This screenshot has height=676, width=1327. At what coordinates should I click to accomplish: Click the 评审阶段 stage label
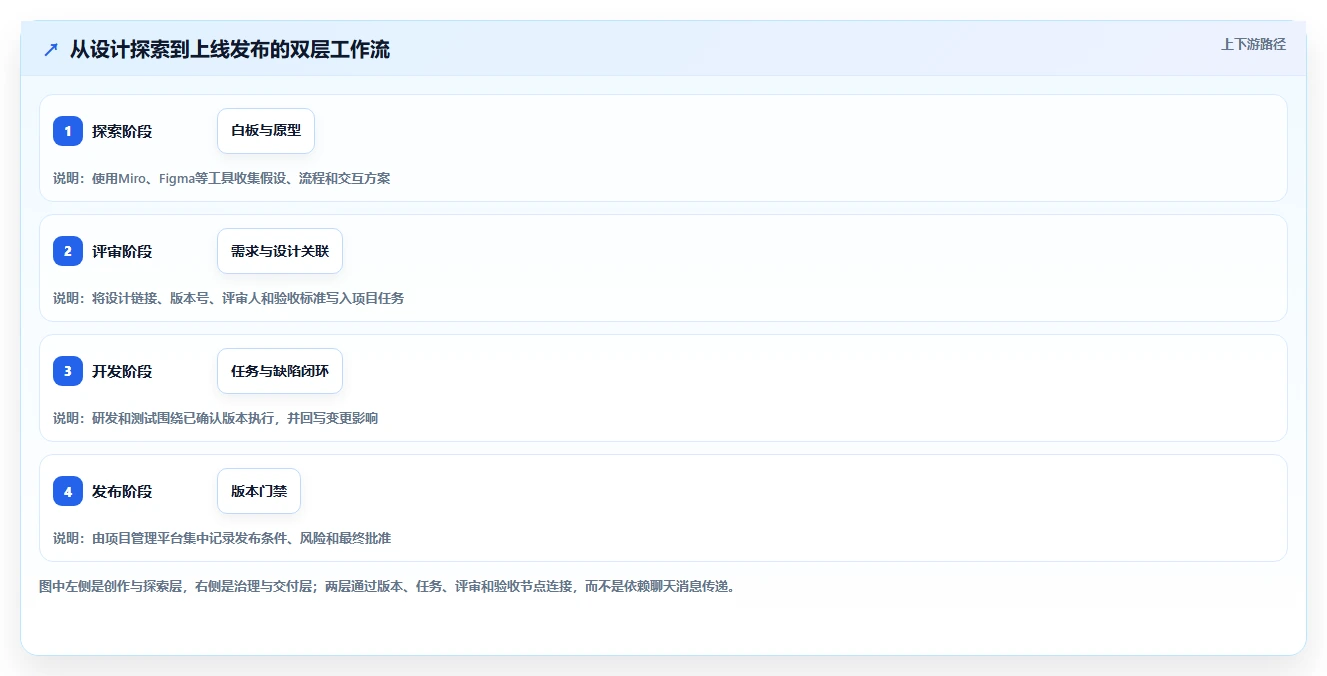pyautogui.click(x=122, y=251)
